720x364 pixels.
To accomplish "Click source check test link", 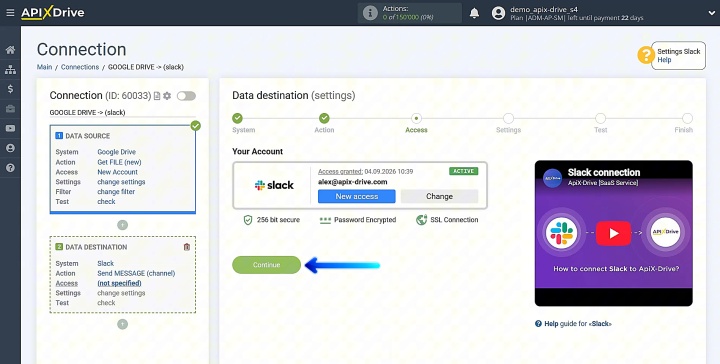I will coord(107,202).
